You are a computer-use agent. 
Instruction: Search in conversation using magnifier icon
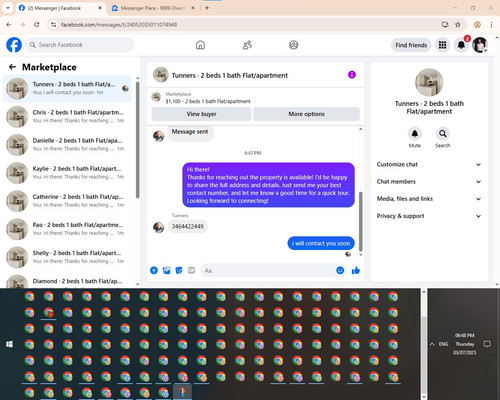pos(443,134)
